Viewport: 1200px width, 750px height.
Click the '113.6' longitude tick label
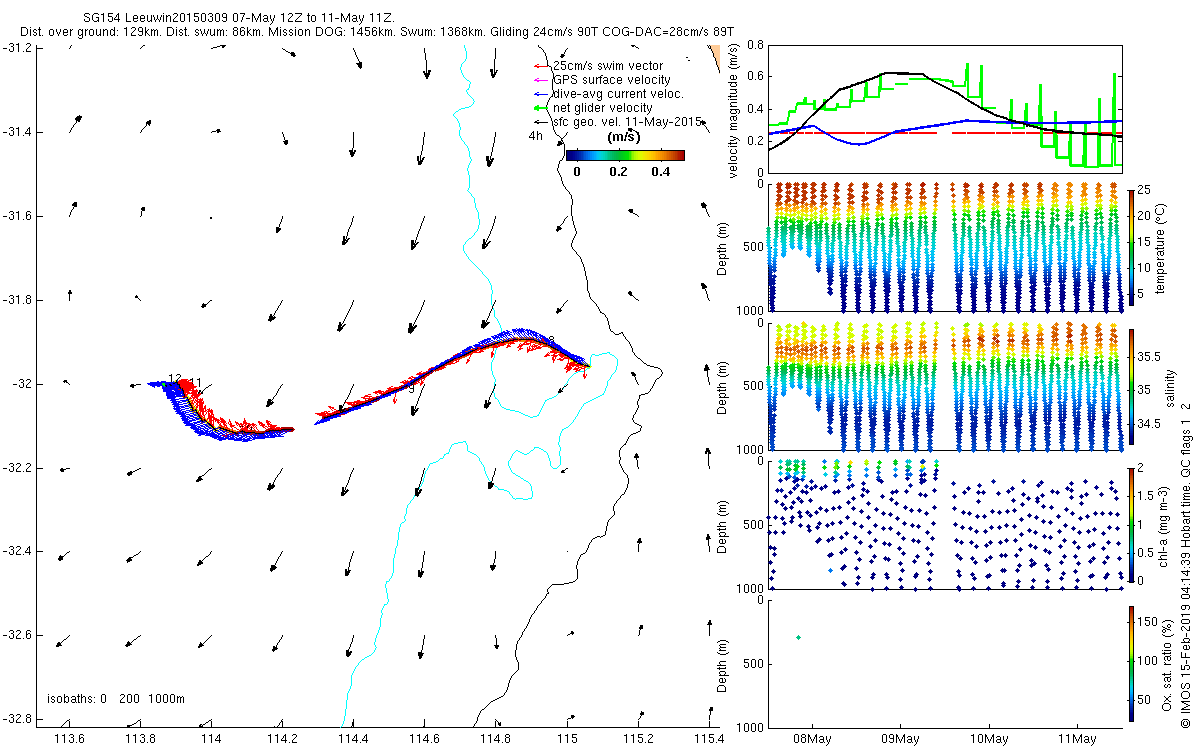tap(68, 739)
